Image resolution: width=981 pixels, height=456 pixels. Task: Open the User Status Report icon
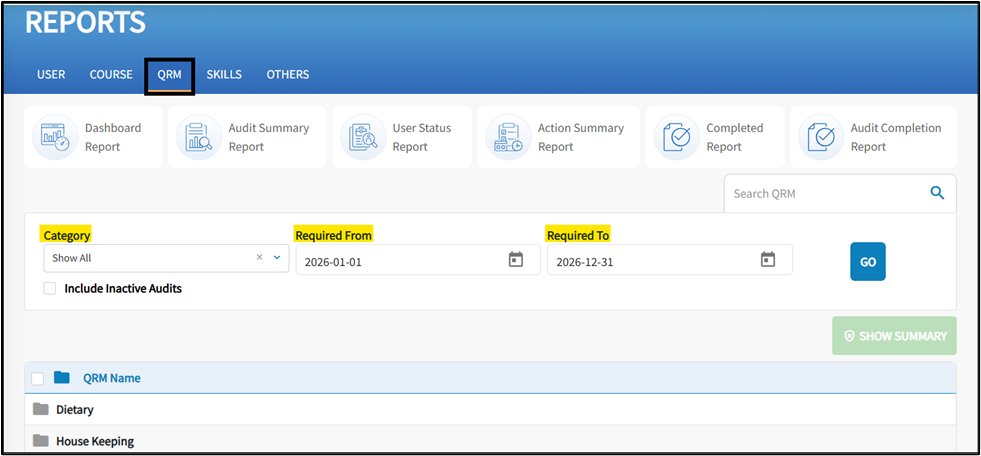[x=361, y=138]
